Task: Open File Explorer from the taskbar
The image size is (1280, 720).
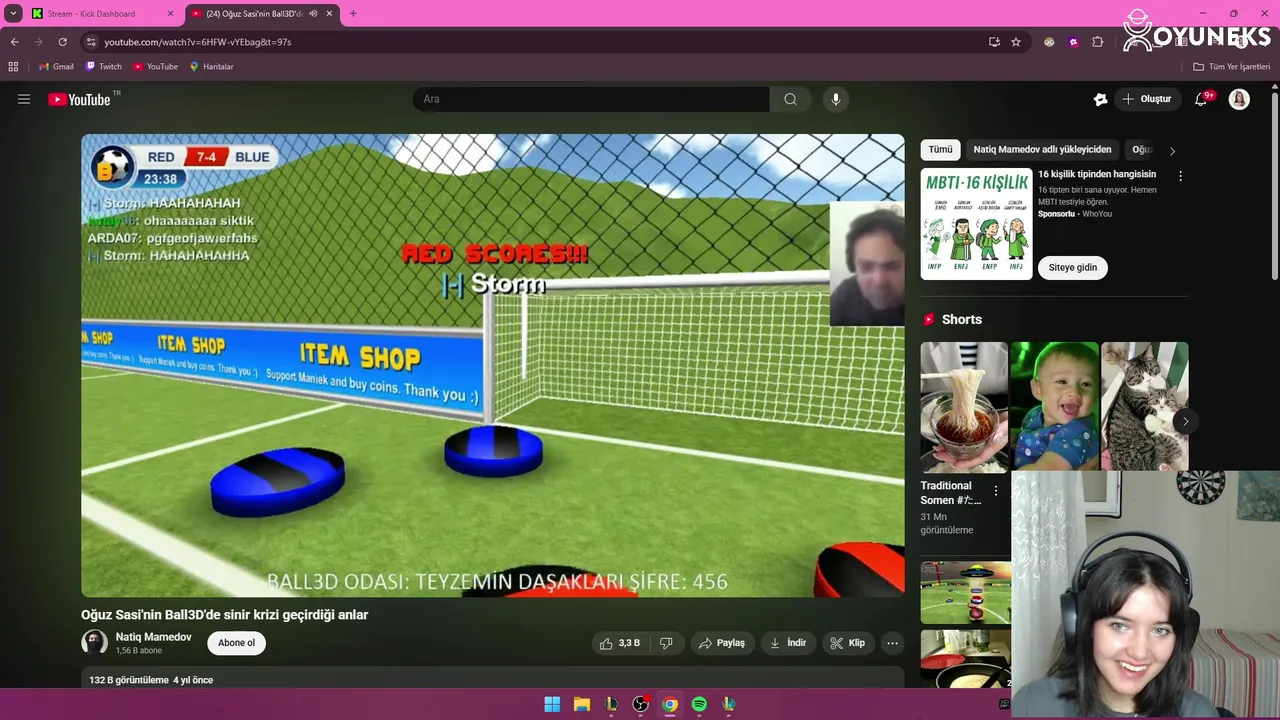Action: (x=582, y=705)
